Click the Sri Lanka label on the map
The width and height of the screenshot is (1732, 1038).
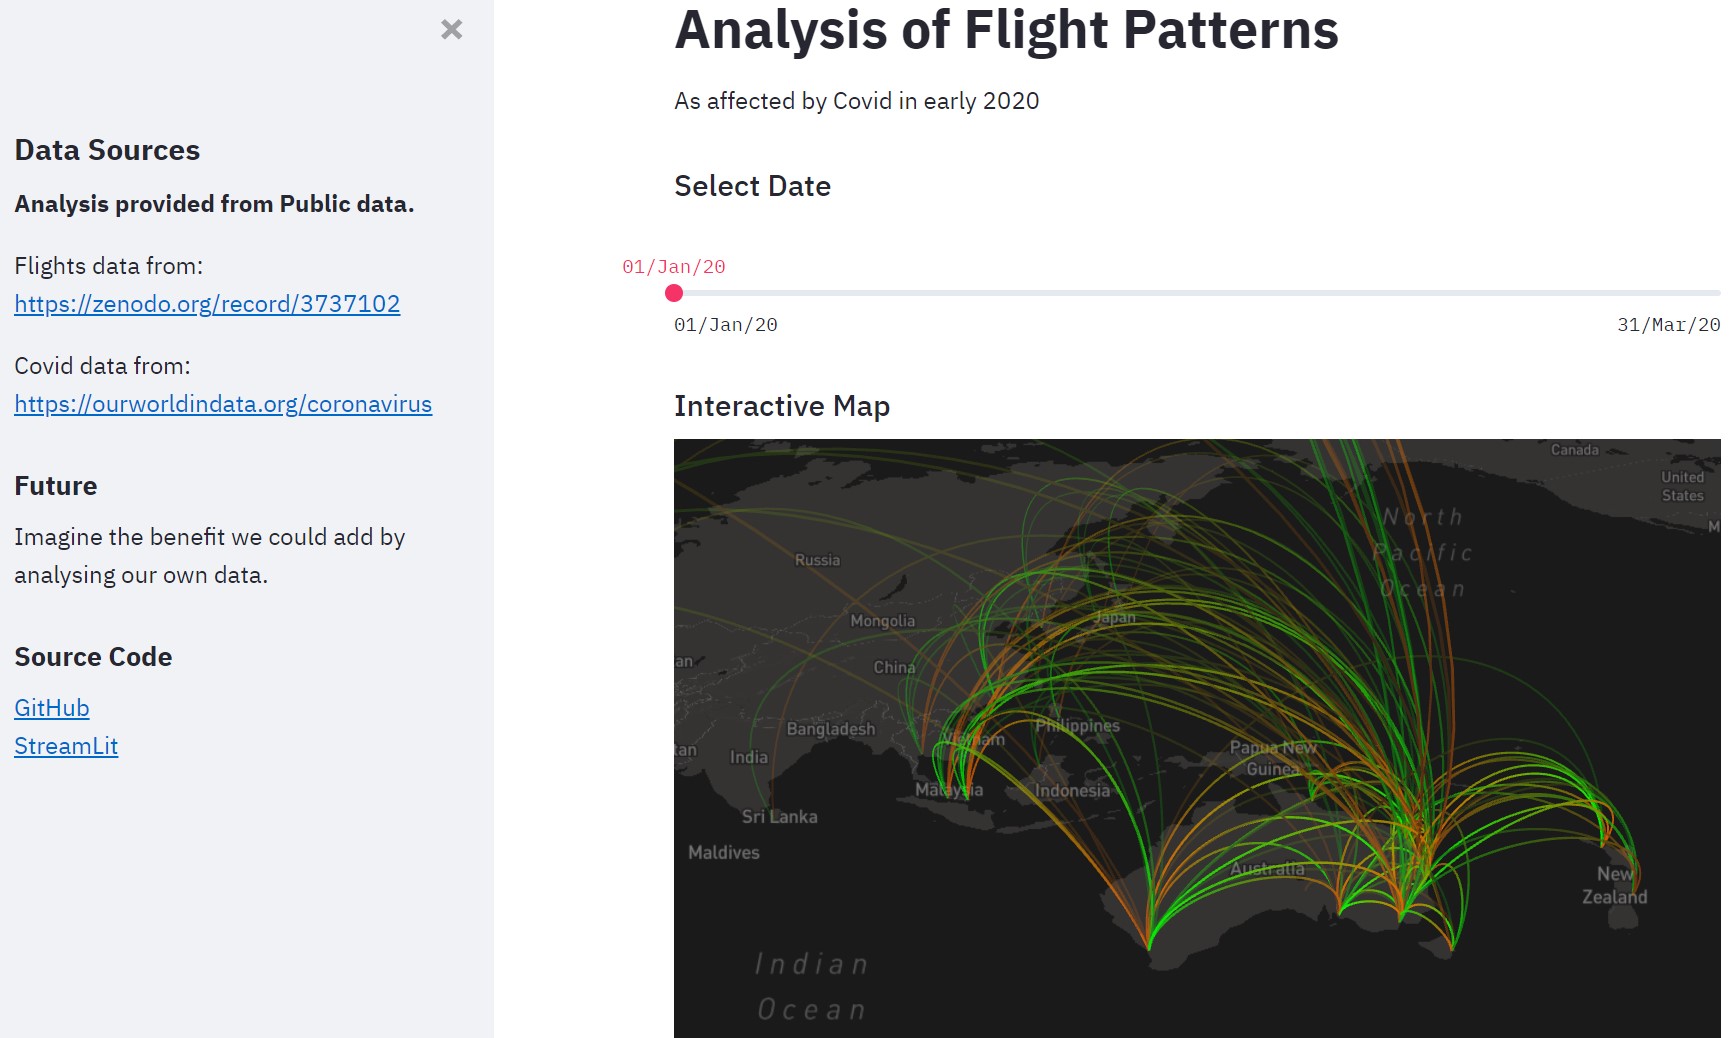click(x=779, y=817)
